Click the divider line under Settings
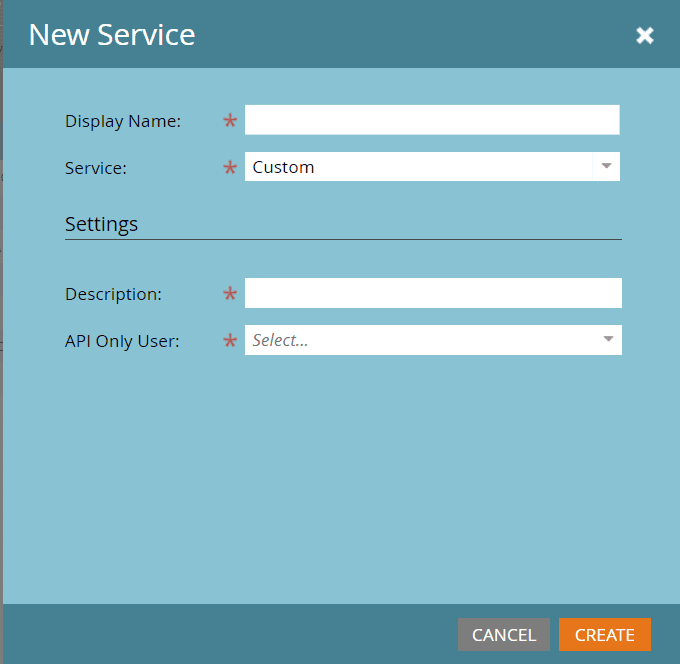The width and height of the screenshot is (680, 664). [x=343, y=240]
